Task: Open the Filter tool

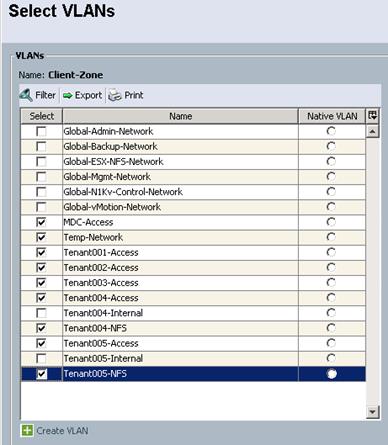Action: click(37, 95)
